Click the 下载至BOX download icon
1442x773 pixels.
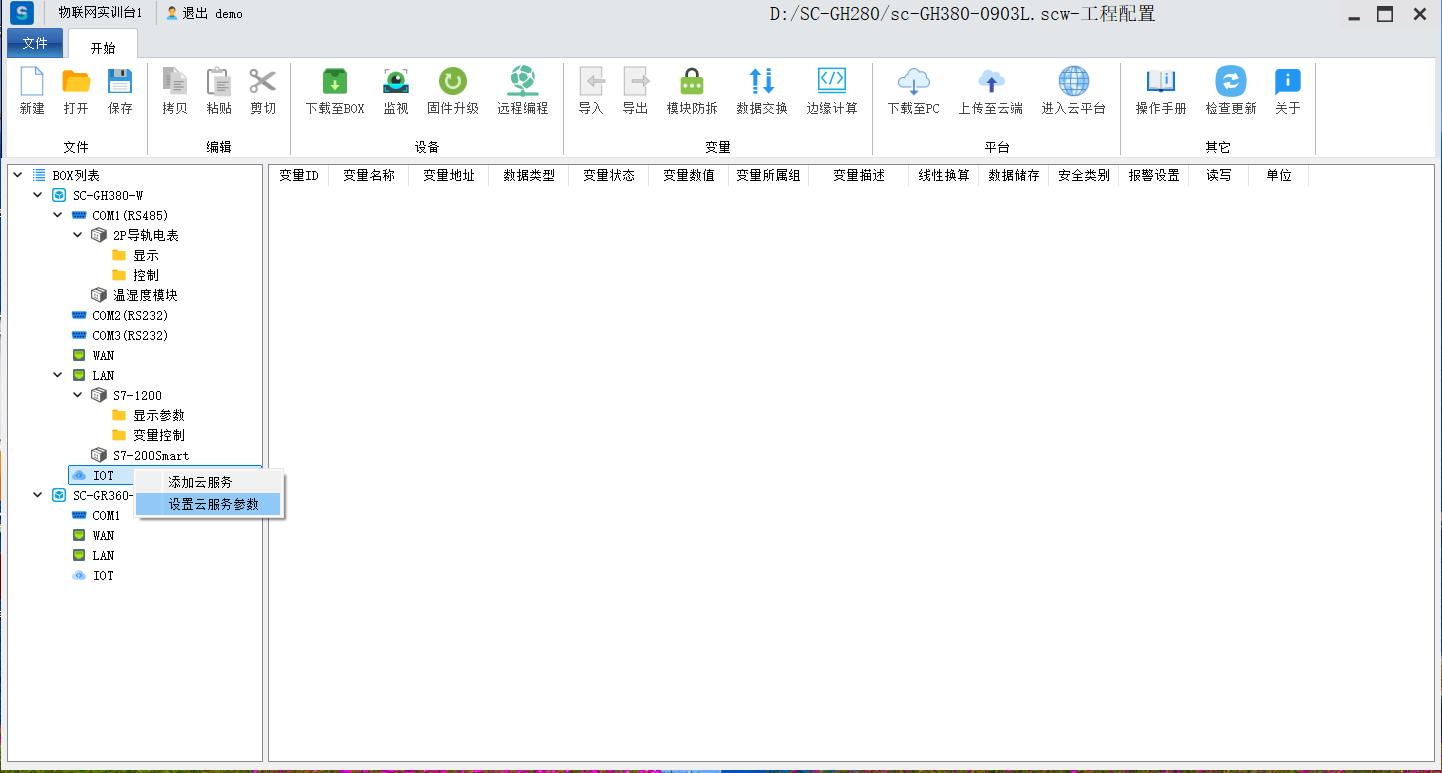pos(334,82)
